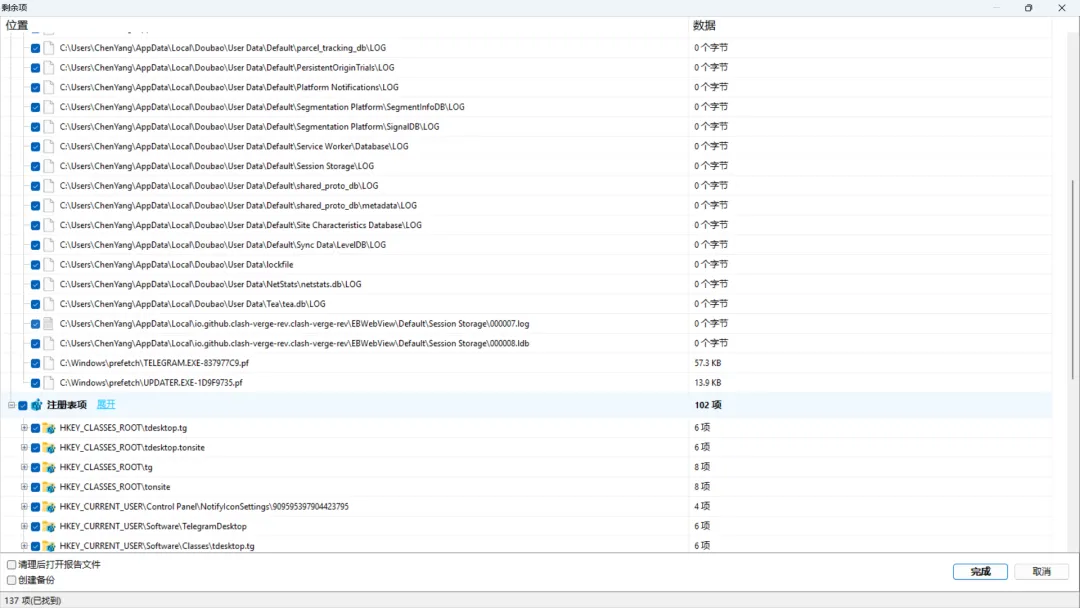The image size is (1080, 608).
Task: Collapse the 注册表项 section
Action: pyautogui.click(x=11, y=405)
